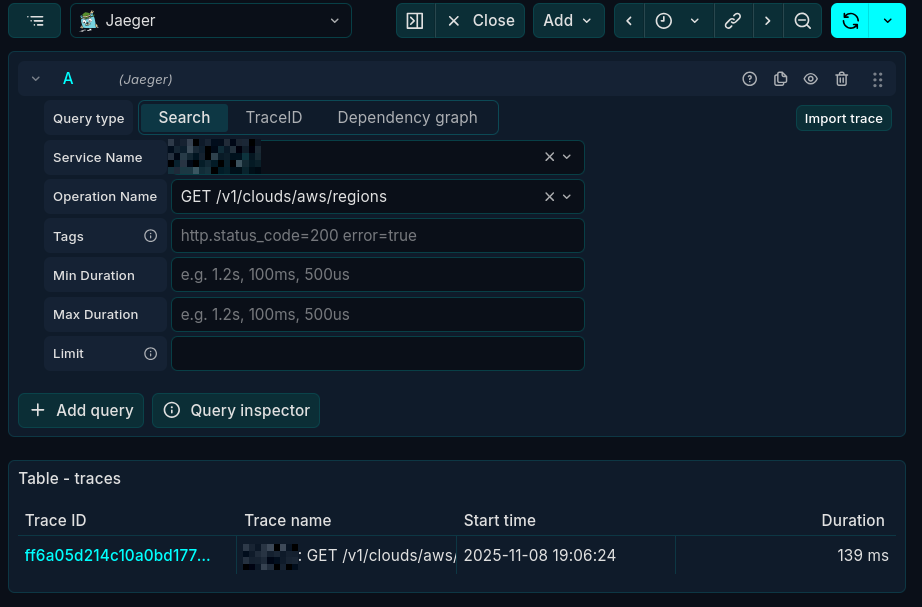Screen dimensions: 922x607
Task: Grab the query drag handle icon
Action: point(877,79)
